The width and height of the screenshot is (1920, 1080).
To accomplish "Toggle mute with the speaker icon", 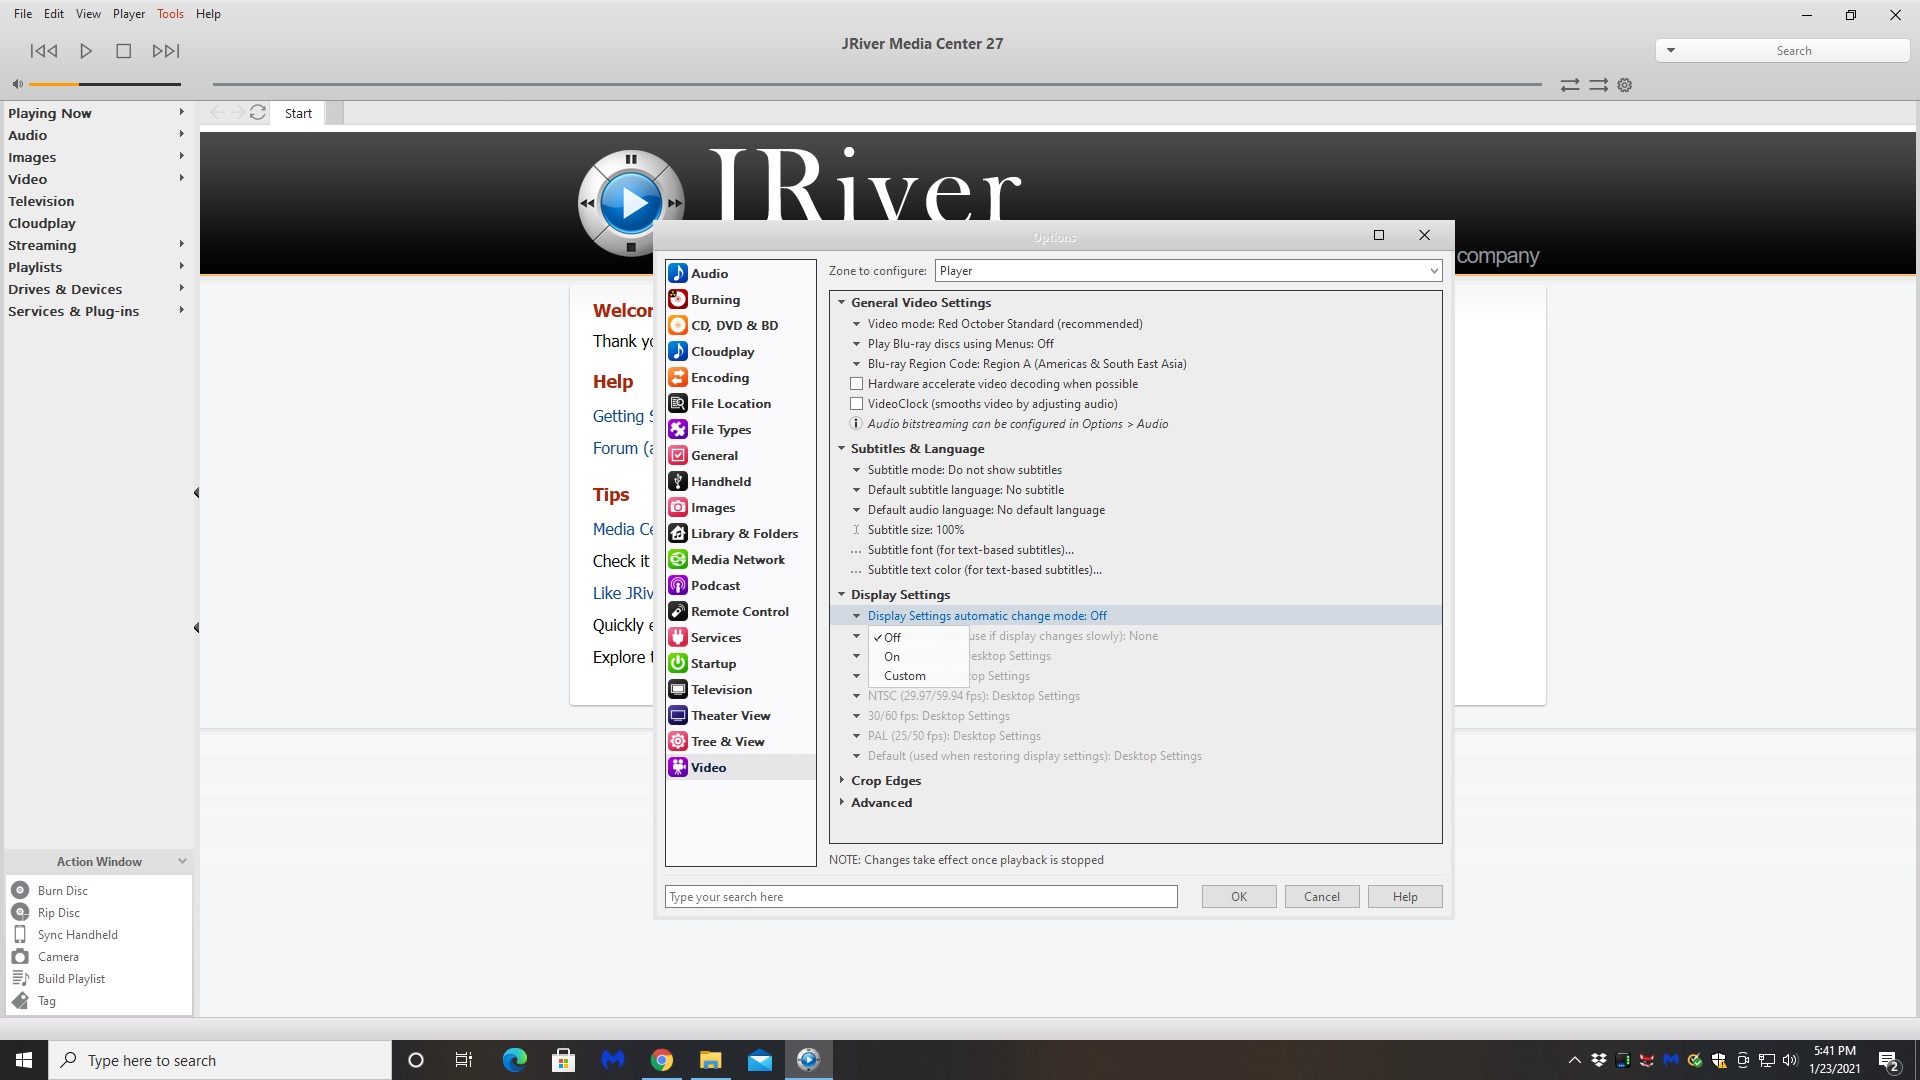I will pos(17,84).
